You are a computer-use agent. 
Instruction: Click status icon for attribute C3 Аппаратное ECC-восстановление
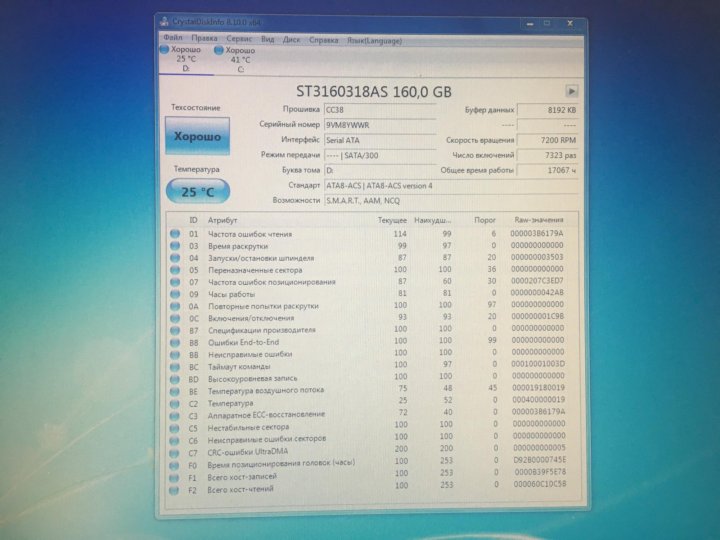pyautogui.click(x=174, y=416)
